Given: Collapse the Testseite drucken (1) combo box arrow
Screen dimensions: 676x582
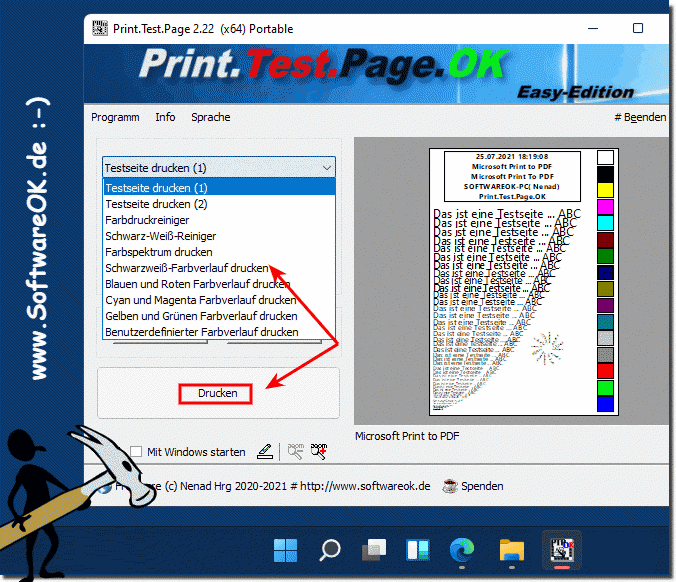Looking at the screenshot, I should tap(327, 168).
